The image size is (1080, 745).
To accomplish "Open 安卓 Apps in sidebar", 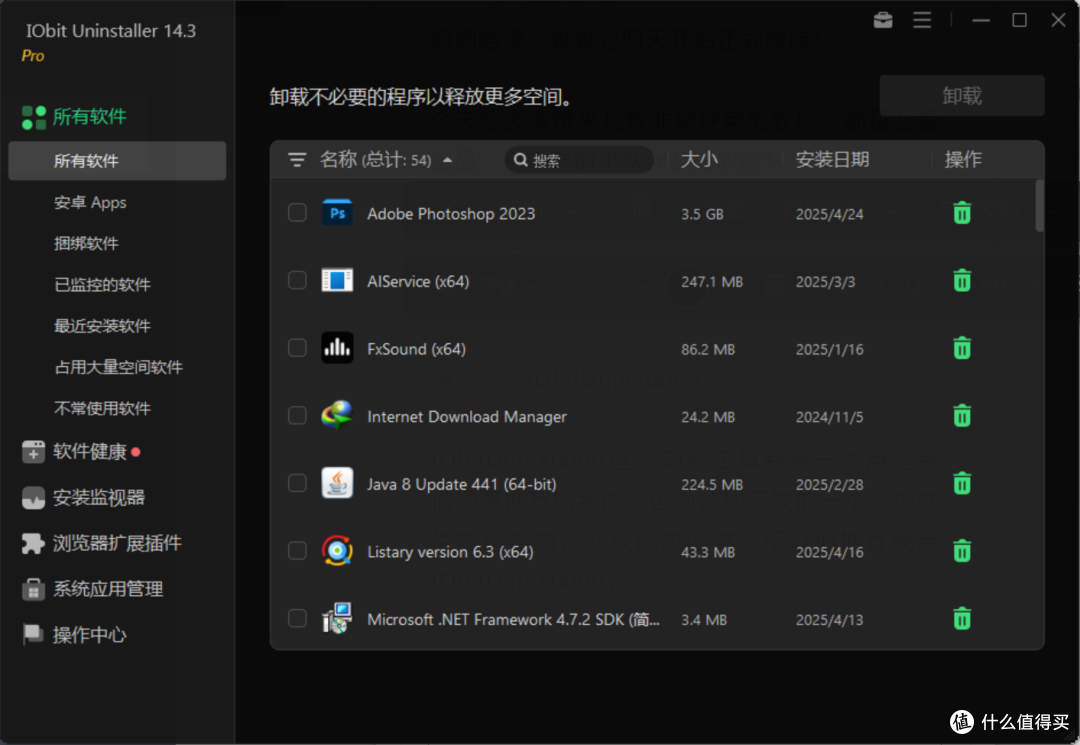I will [x=90, y=202].
